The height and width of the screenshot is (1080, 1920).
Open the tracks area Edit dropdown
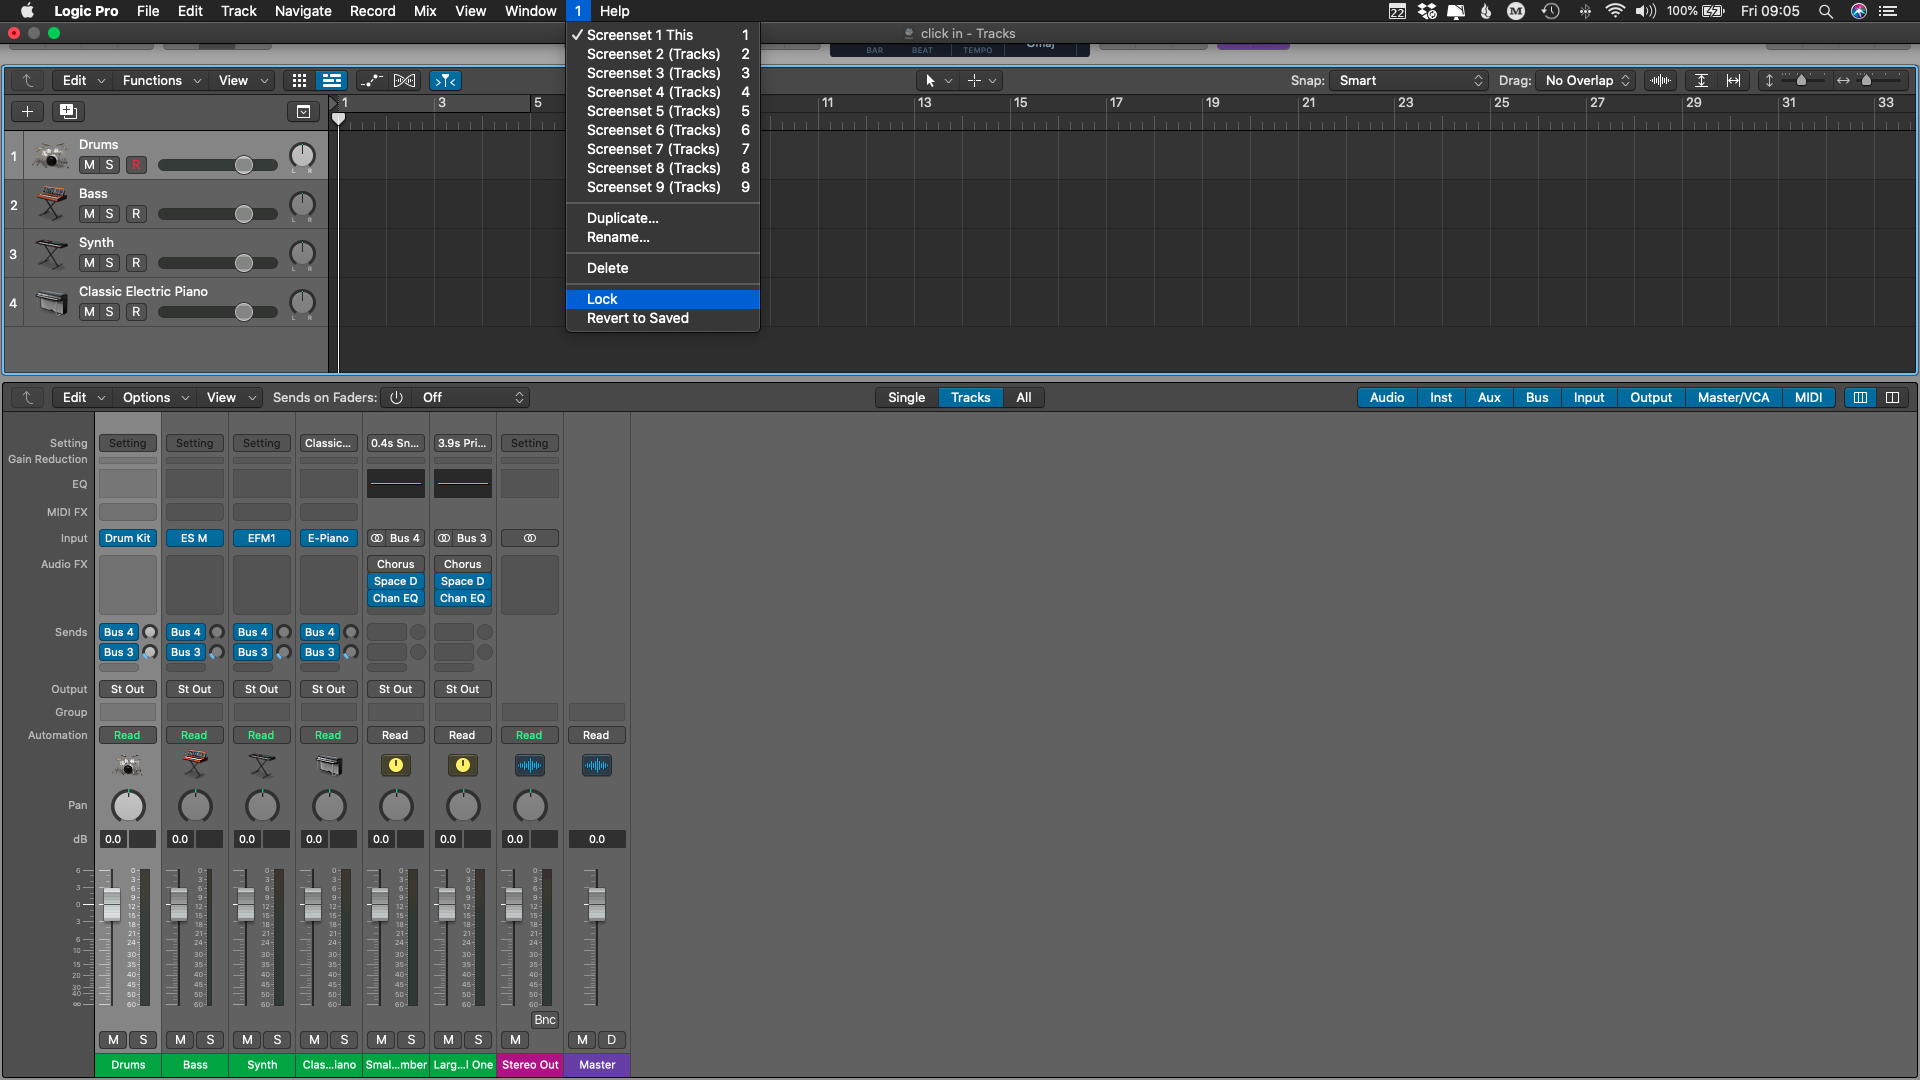[x=83, y=80]
